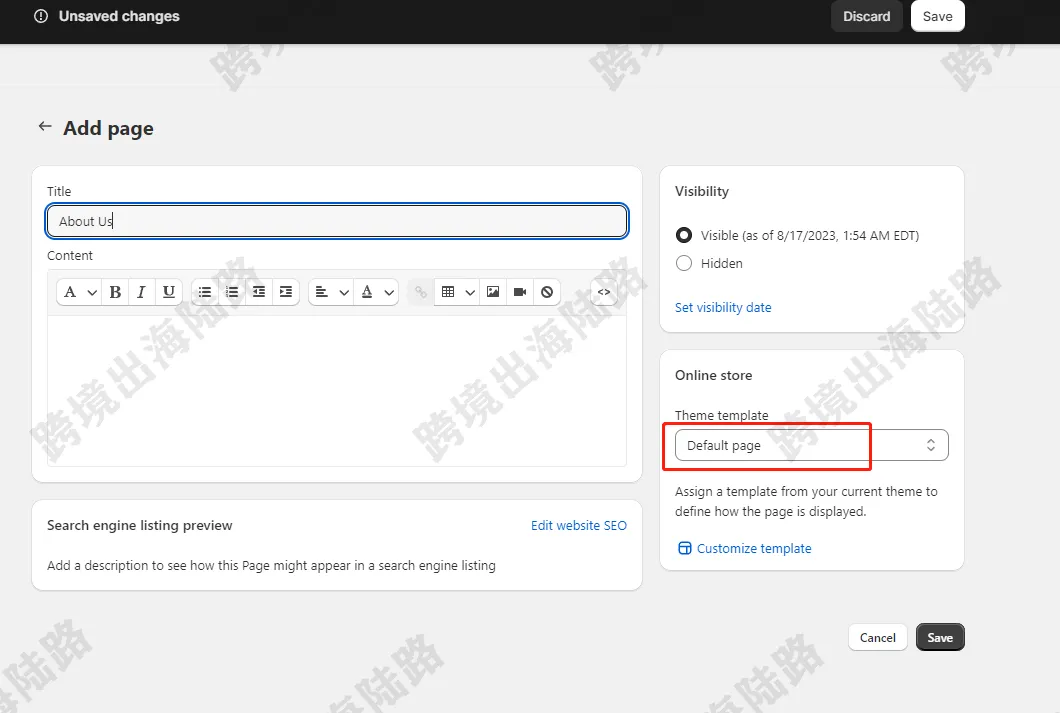
Task: Open the insert table dropdown
Action: 457,292
